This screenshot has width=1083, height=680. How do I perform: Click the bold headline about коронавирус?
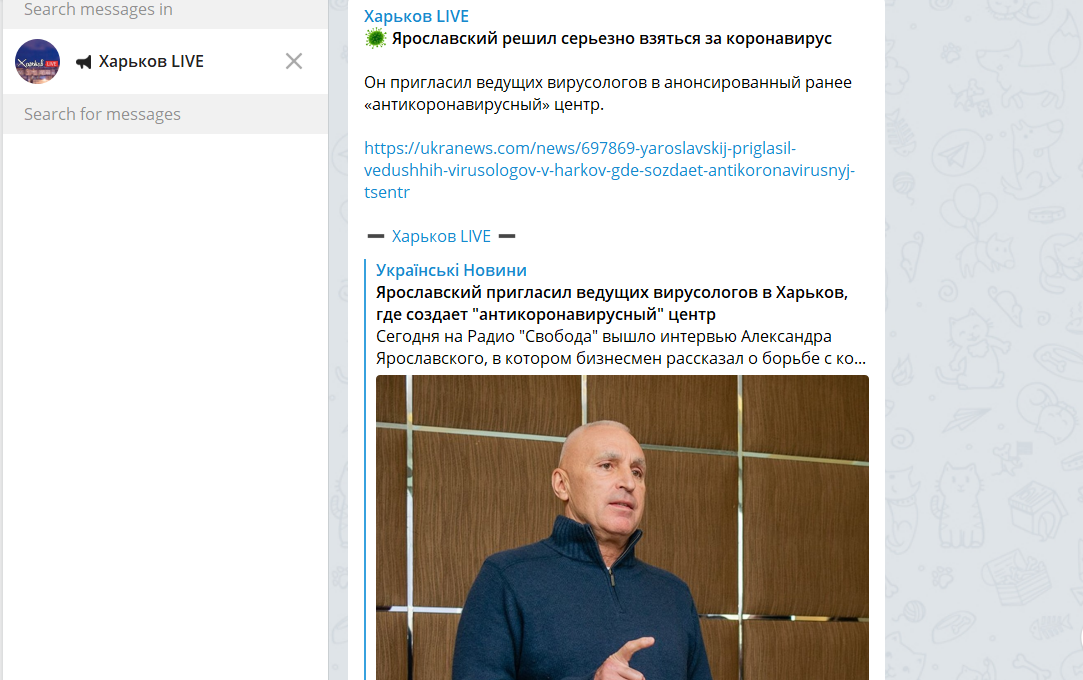(x=611, y=39)
